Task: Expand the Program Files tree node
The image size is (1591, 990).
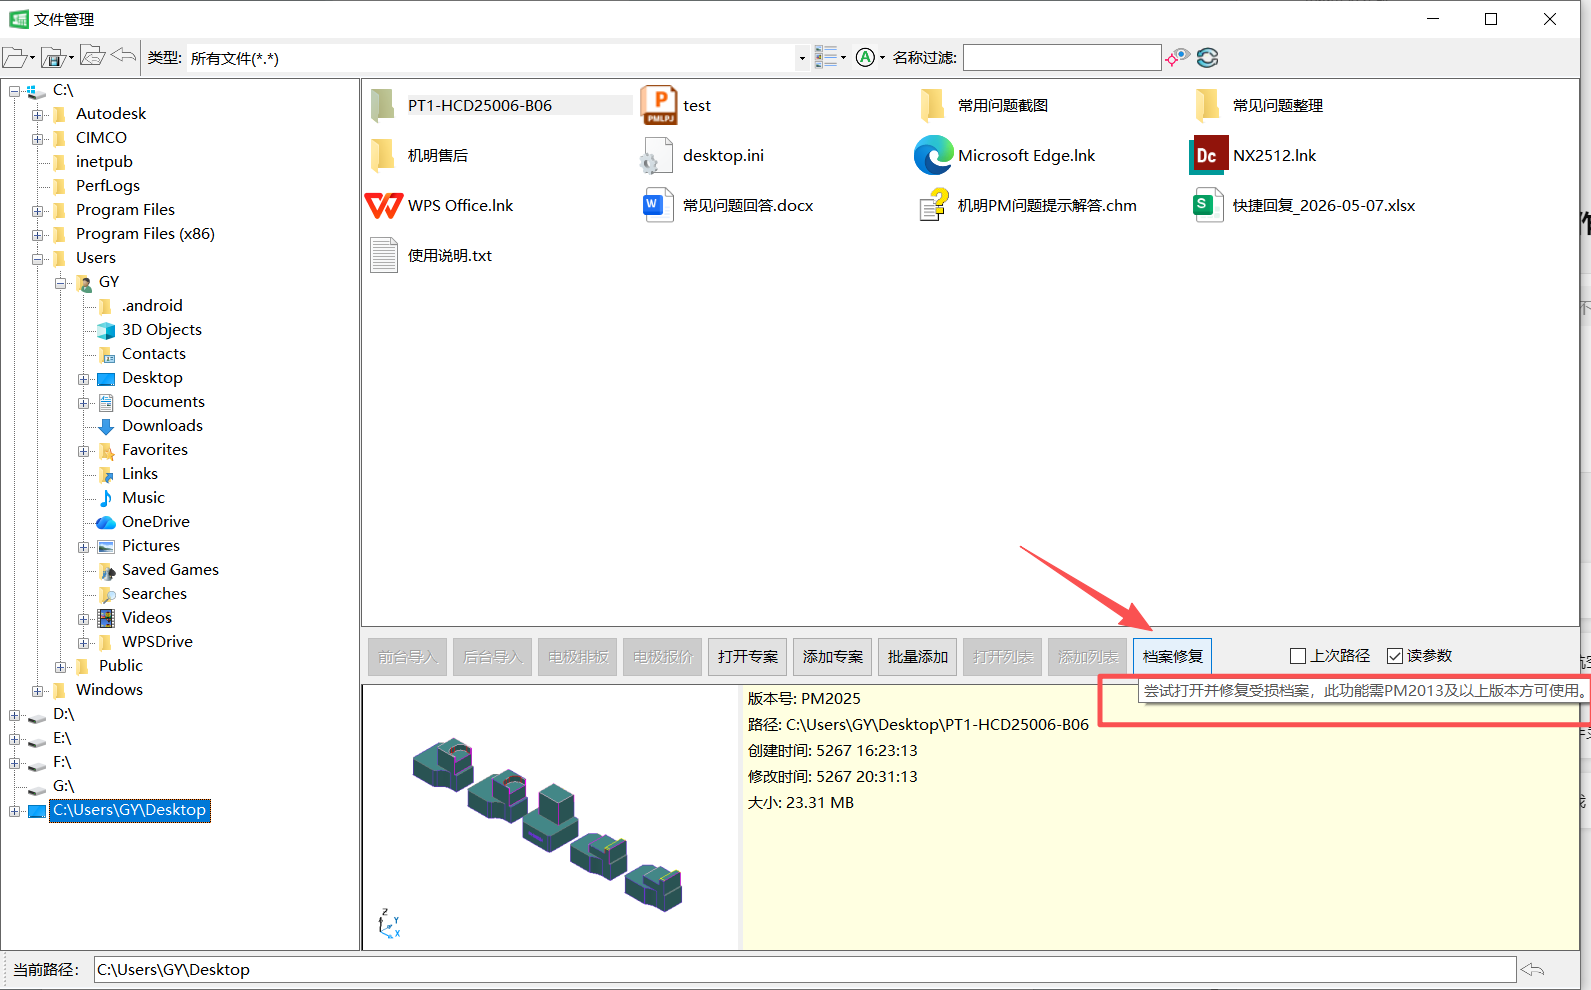Action: coord(38,211)
